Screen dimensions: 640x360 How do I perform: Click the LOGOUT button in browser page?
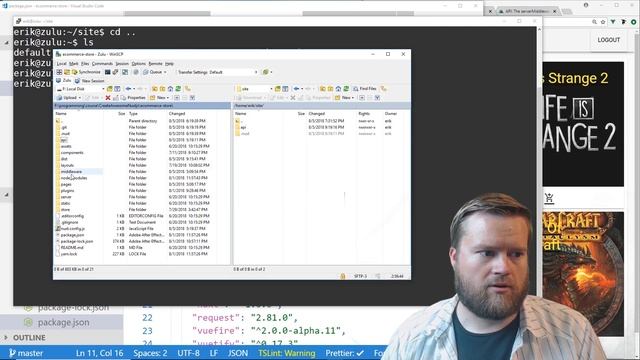click(609, 40)
